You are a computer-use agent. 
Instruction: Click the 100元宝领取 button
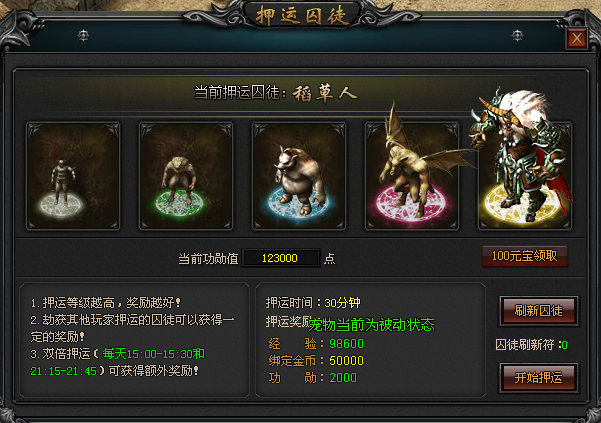click(x=525, y=256)
